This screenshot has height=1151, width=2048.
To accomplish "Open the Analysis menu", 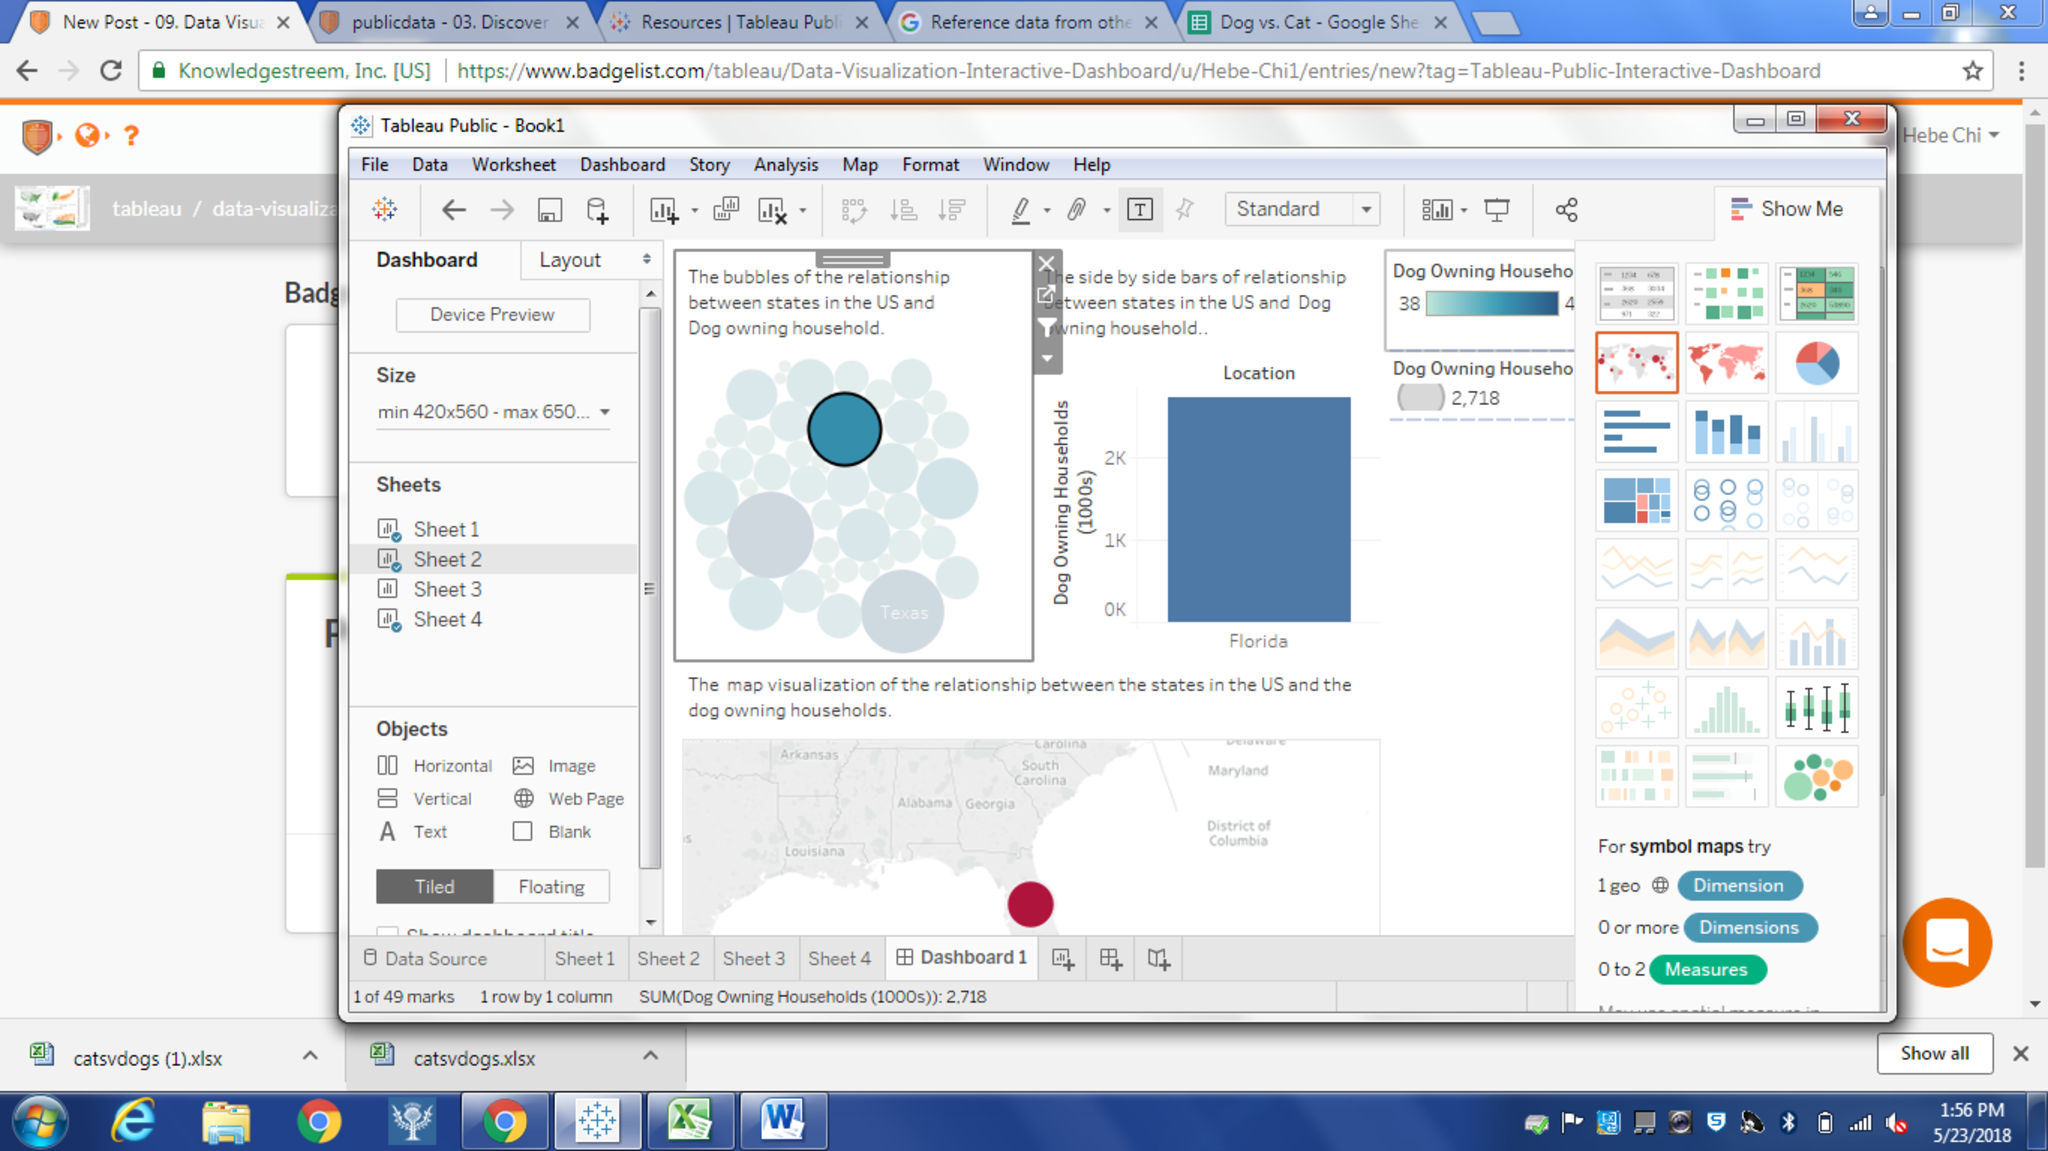I will [785, 165].
